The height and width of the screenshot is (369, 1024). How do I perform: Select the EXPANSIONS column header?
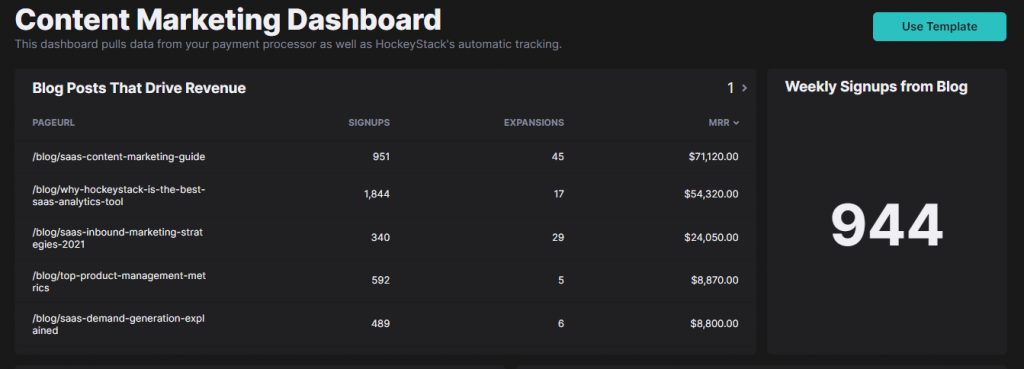point(534,123)
